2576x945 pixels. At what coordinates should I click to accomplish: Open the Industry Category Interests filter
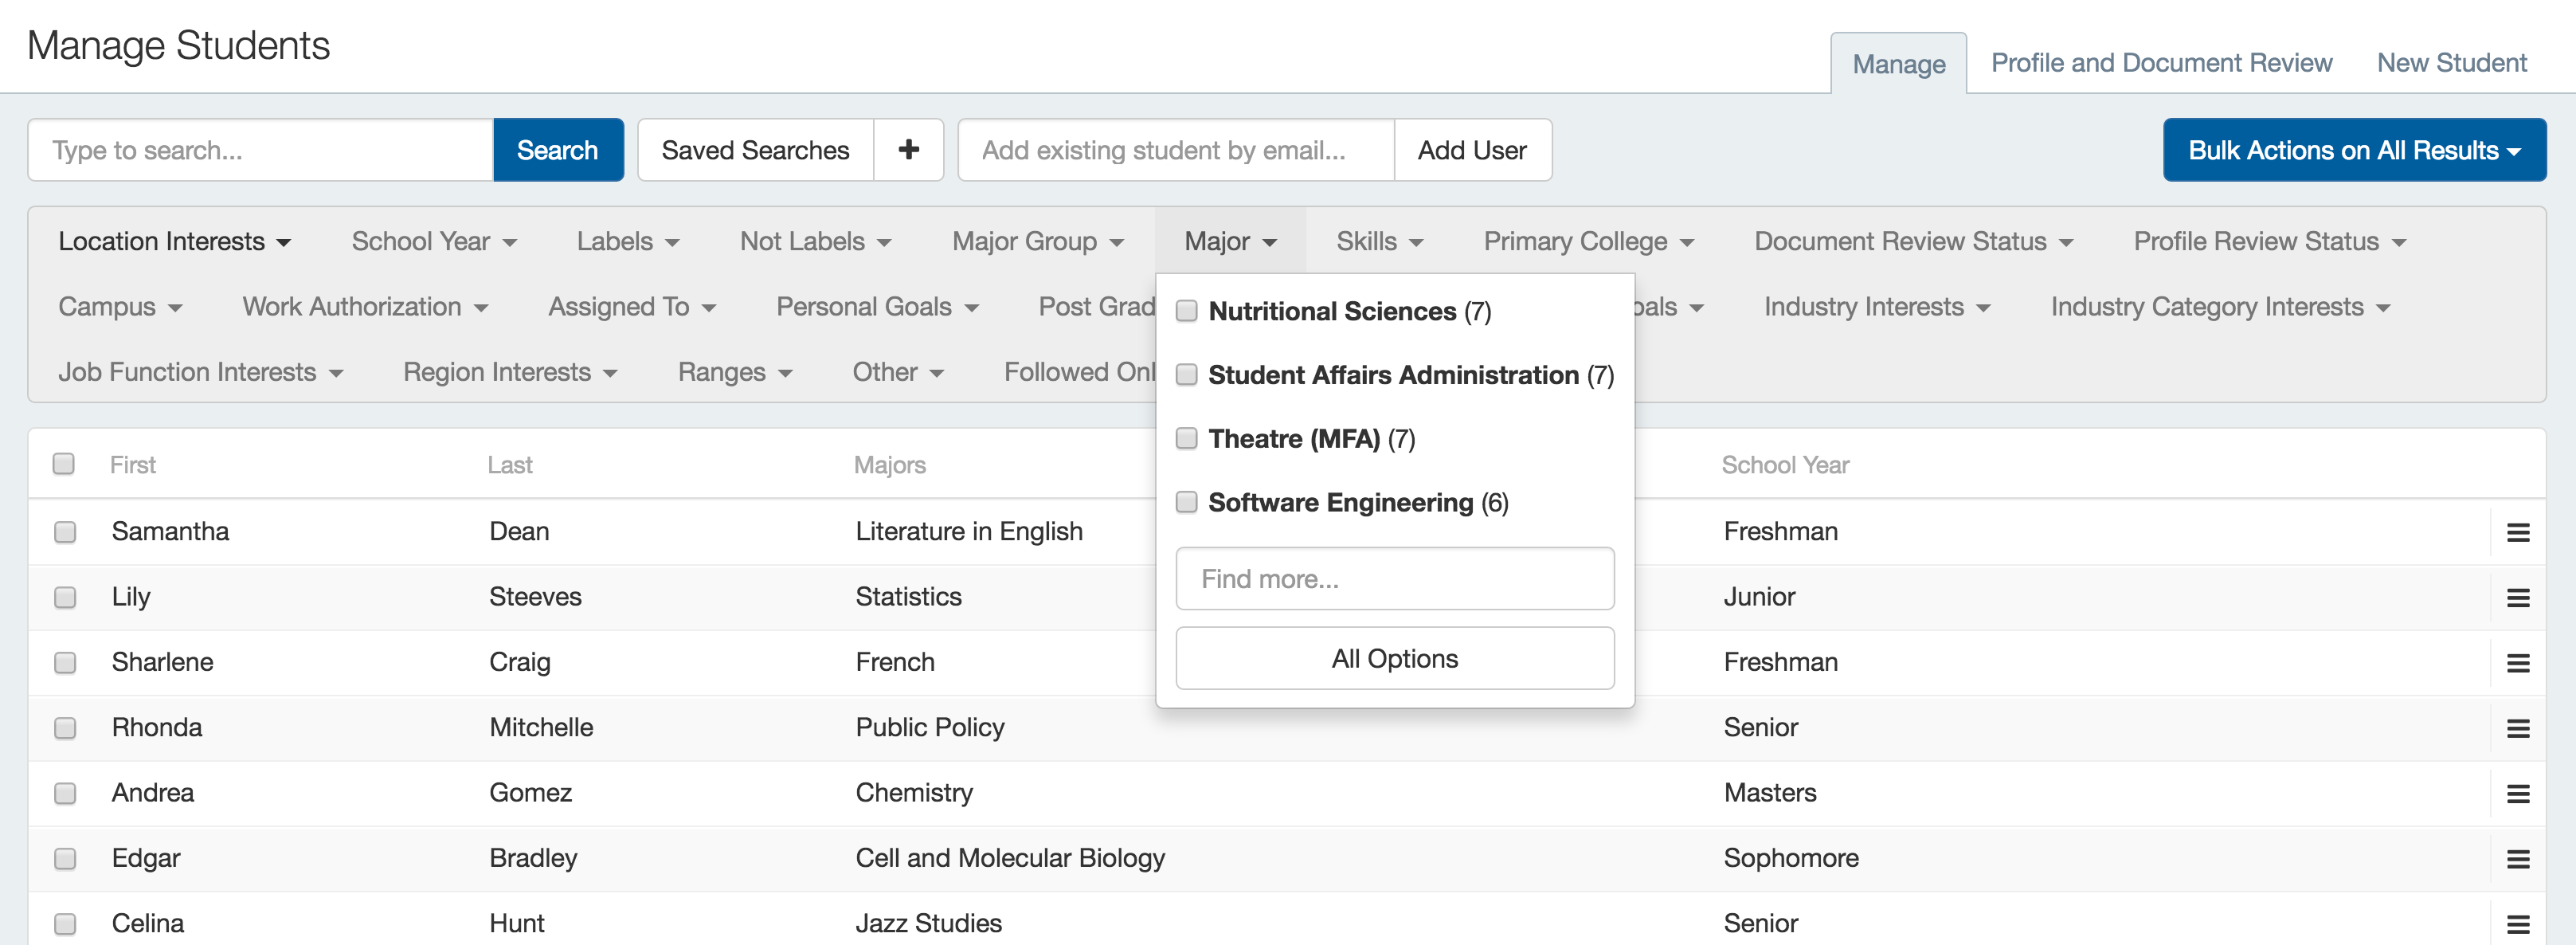point(2220,307)
